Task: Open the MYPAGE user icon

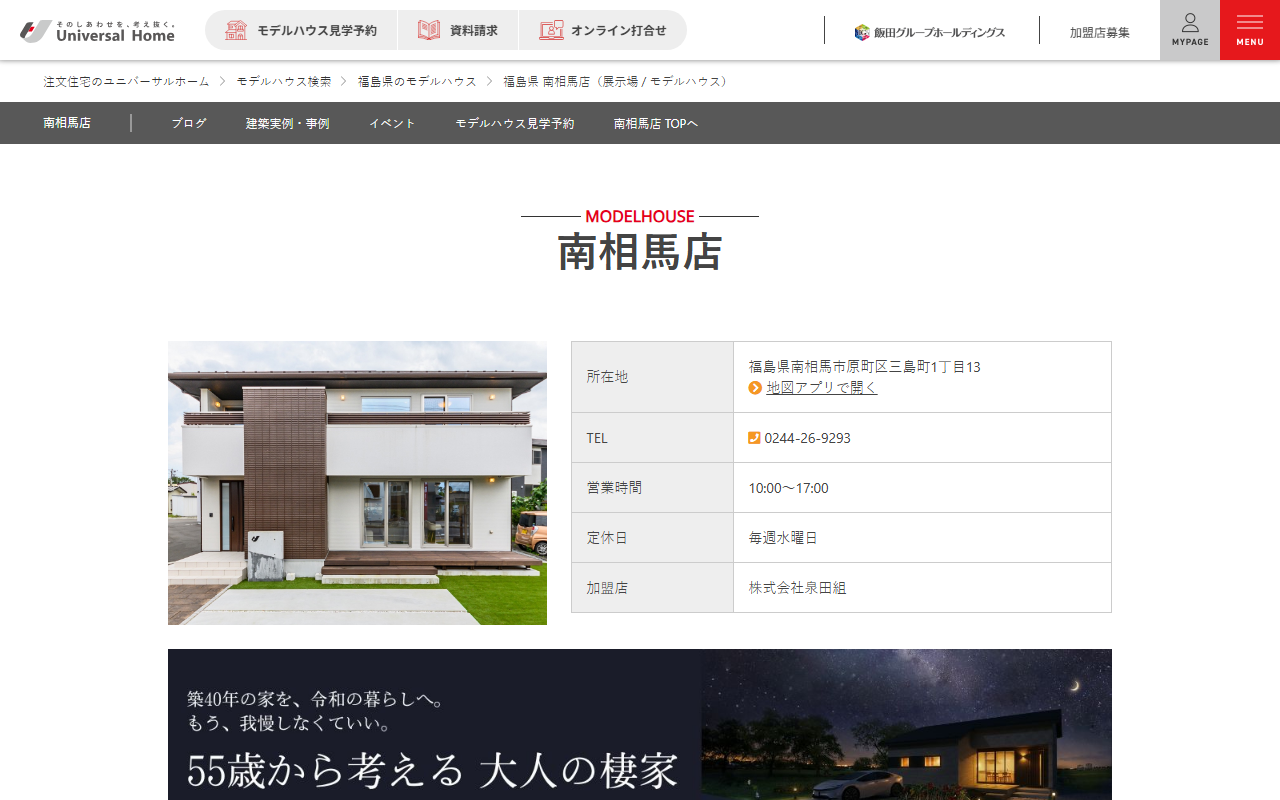Action: click(1190, 30)
